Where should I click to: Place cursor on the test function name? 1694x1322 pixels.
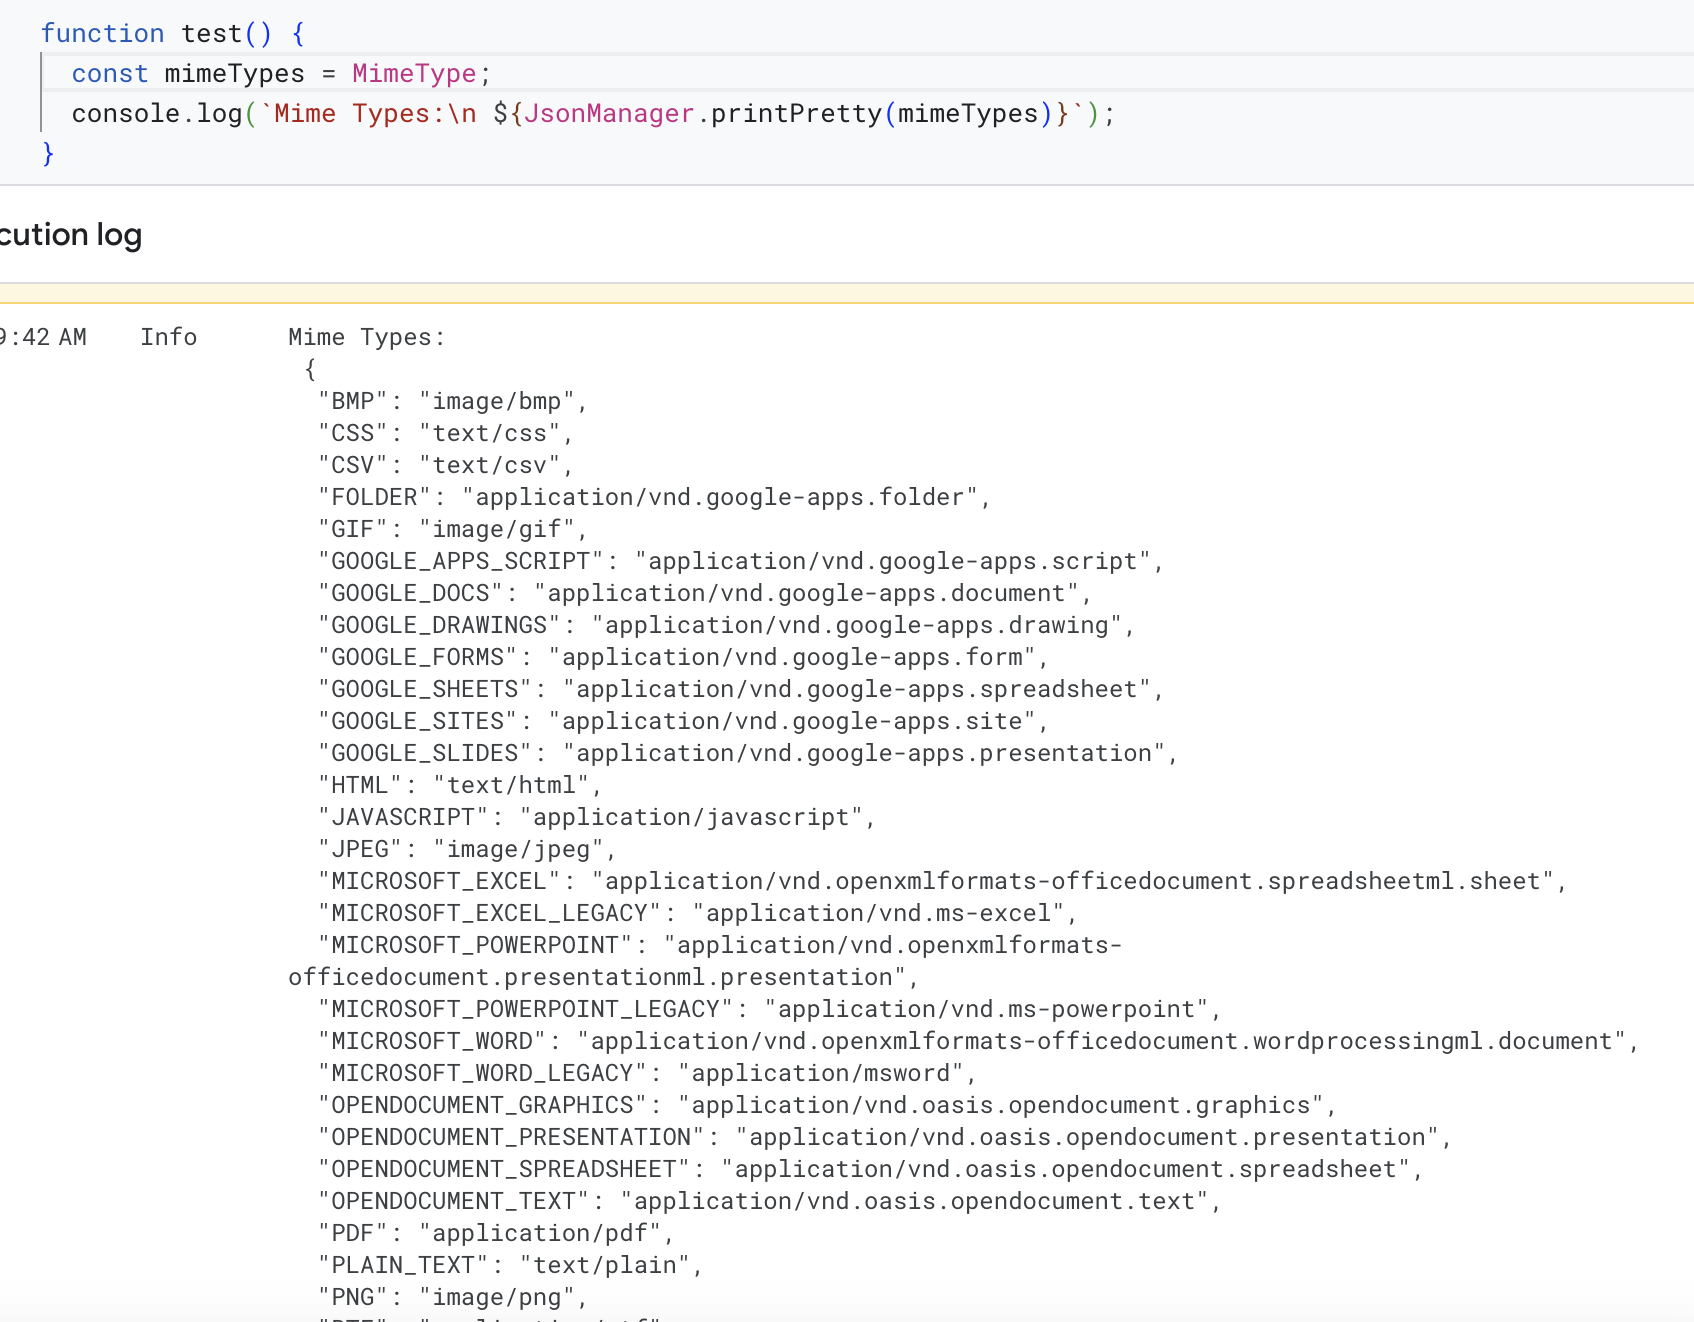click(x=211, y=34)
